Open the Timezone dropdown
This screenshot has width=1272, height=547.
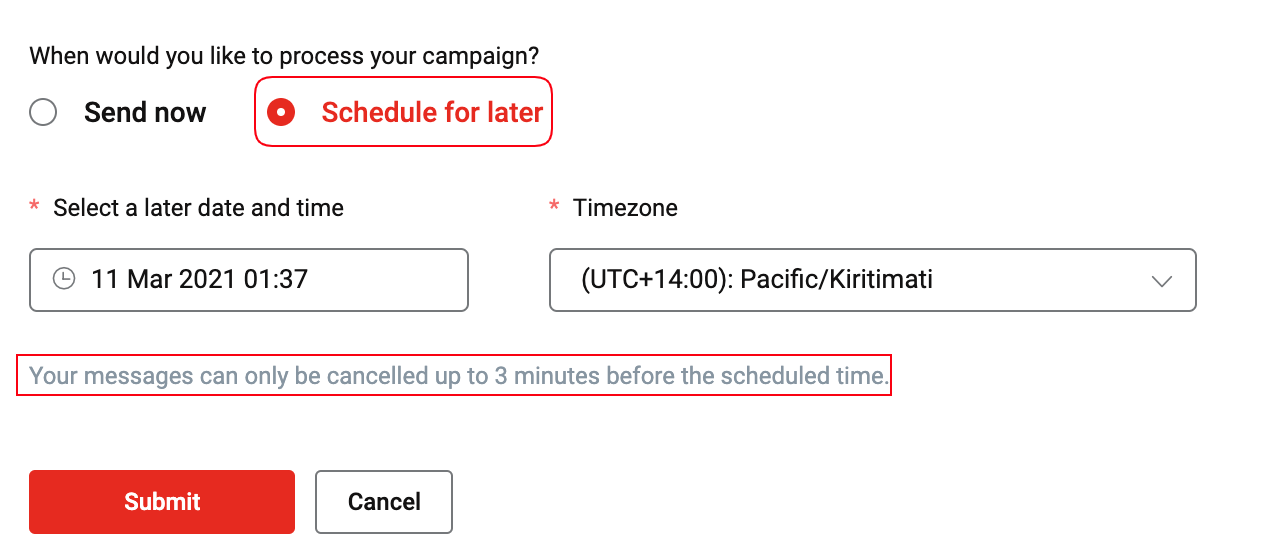pos(873,280)
